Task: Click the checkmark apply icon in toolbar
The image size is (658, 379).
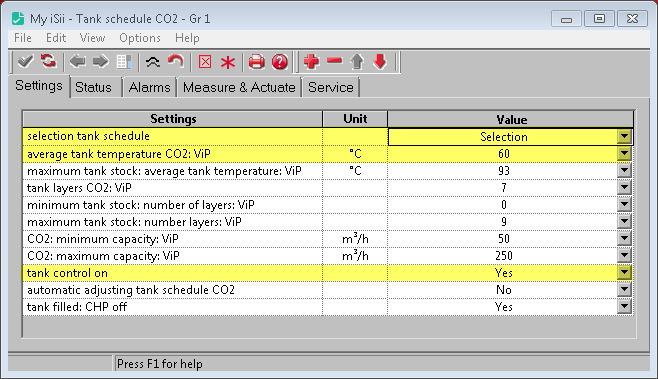Action: click(x=25, y=62)
